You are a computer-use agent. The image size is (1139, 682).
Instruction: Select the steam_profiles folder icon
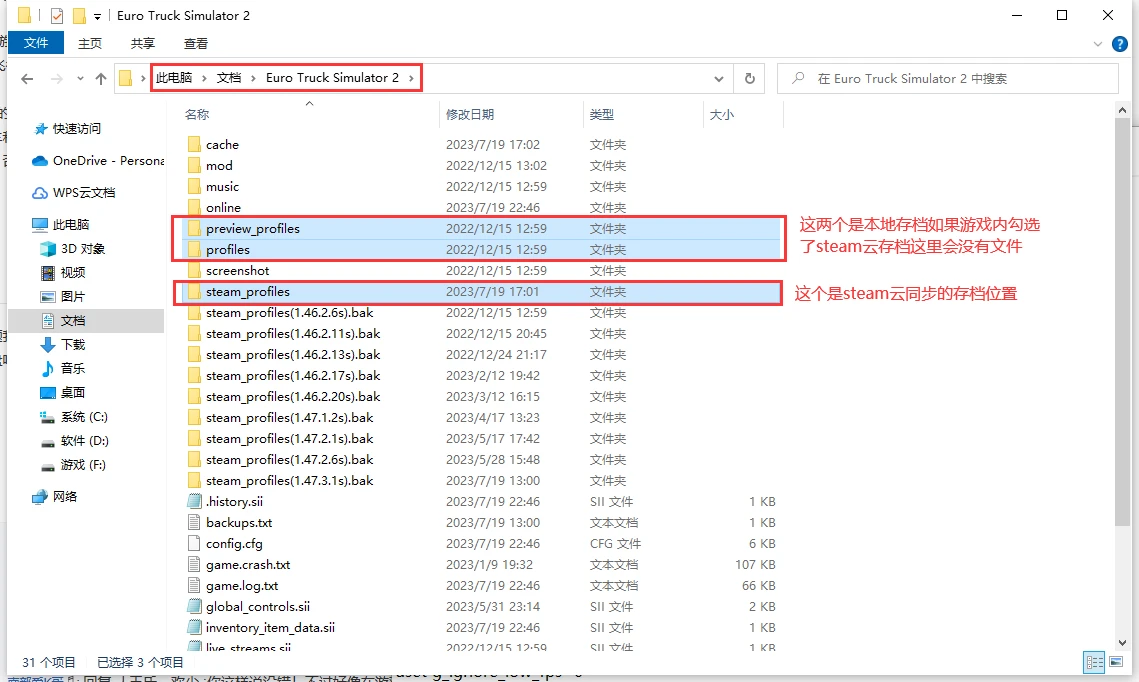pos(194,291)
